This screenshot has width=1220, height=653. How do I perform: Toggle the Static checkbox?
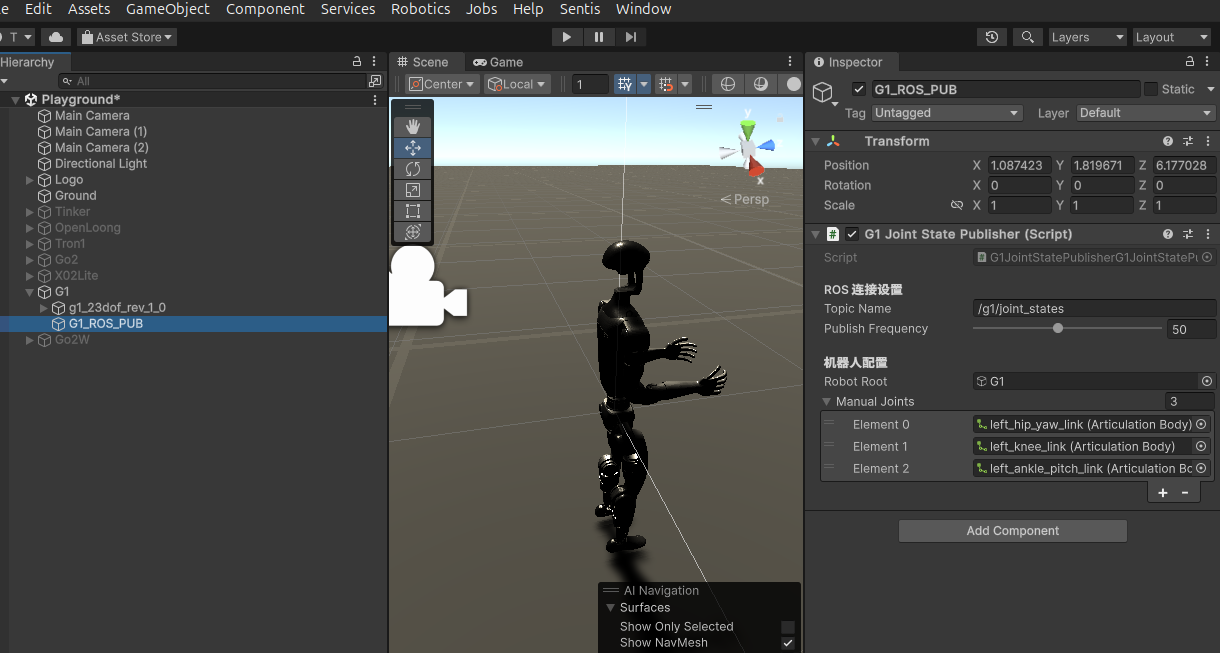pyautogui.click(x=1150, y=89)
